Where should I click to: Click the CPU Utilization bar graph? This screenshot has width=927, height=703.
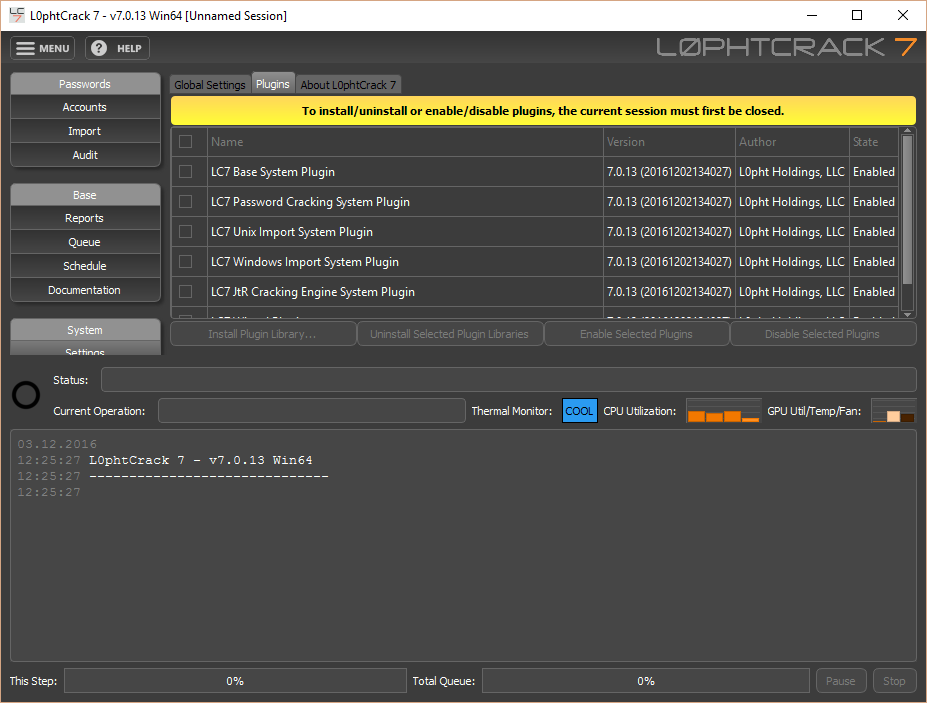click(x=723, y=411)
